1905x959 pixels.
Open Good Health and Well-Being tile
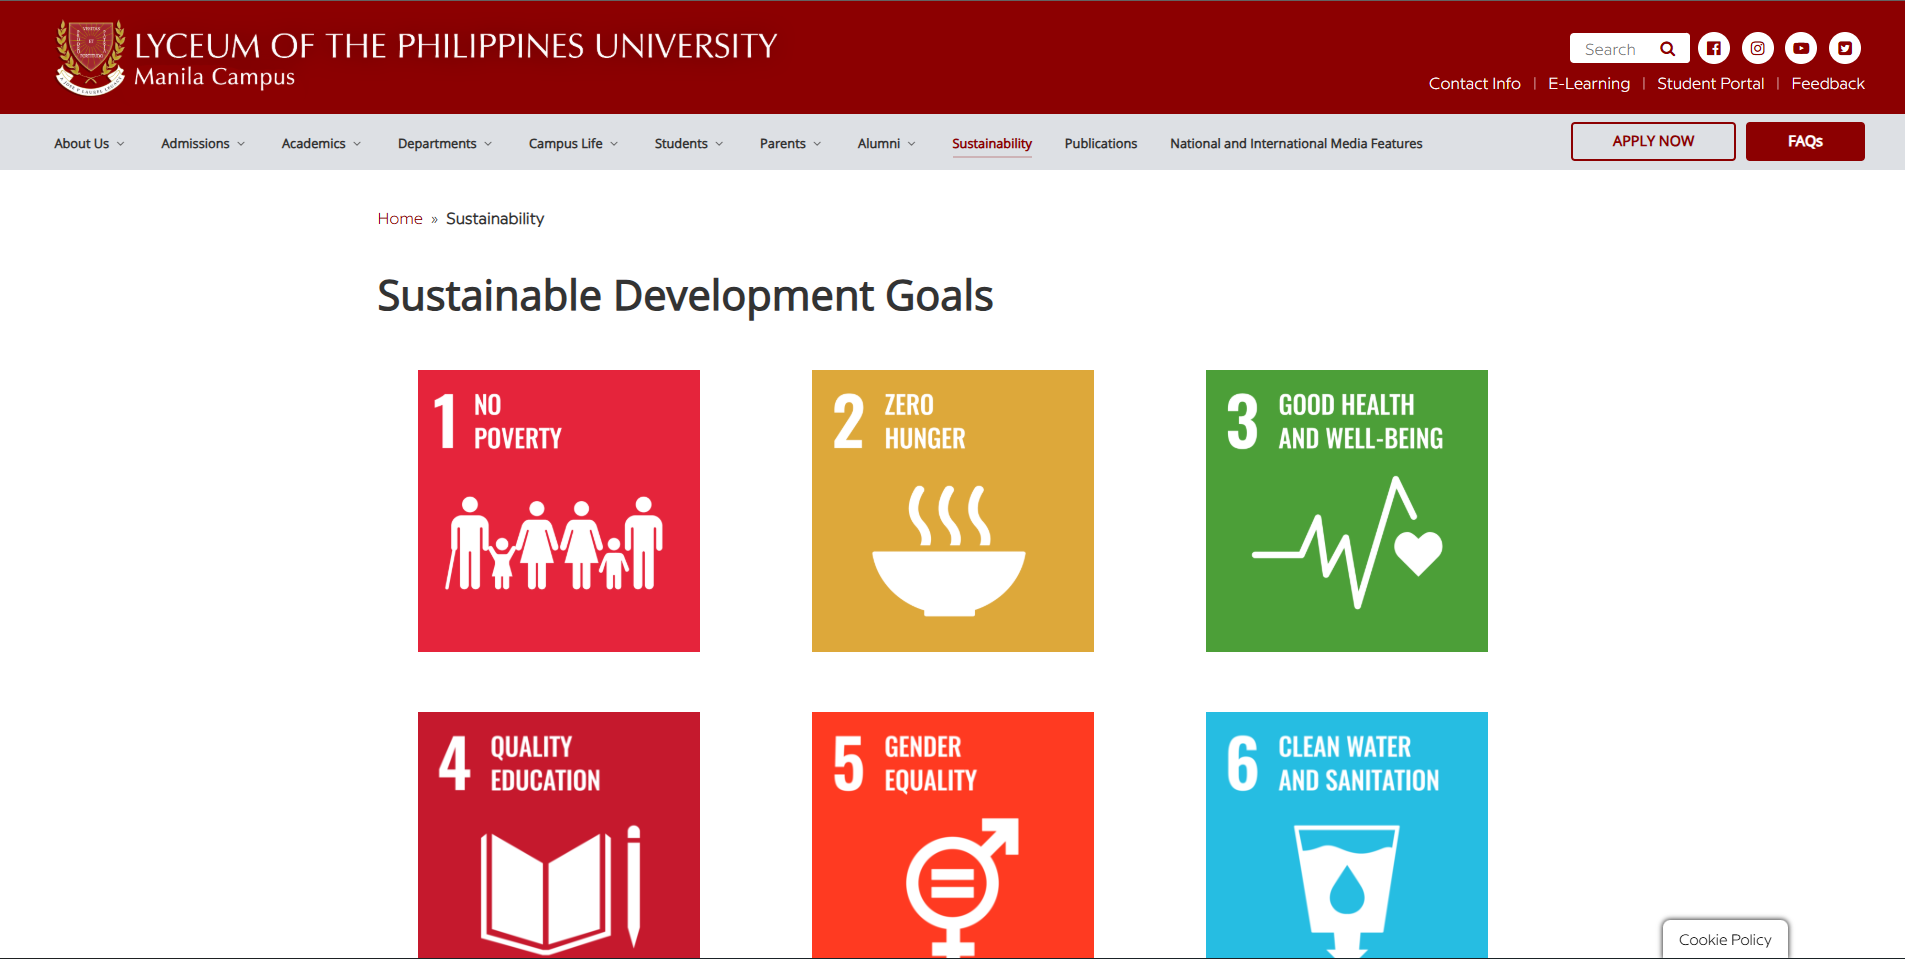1347,511
